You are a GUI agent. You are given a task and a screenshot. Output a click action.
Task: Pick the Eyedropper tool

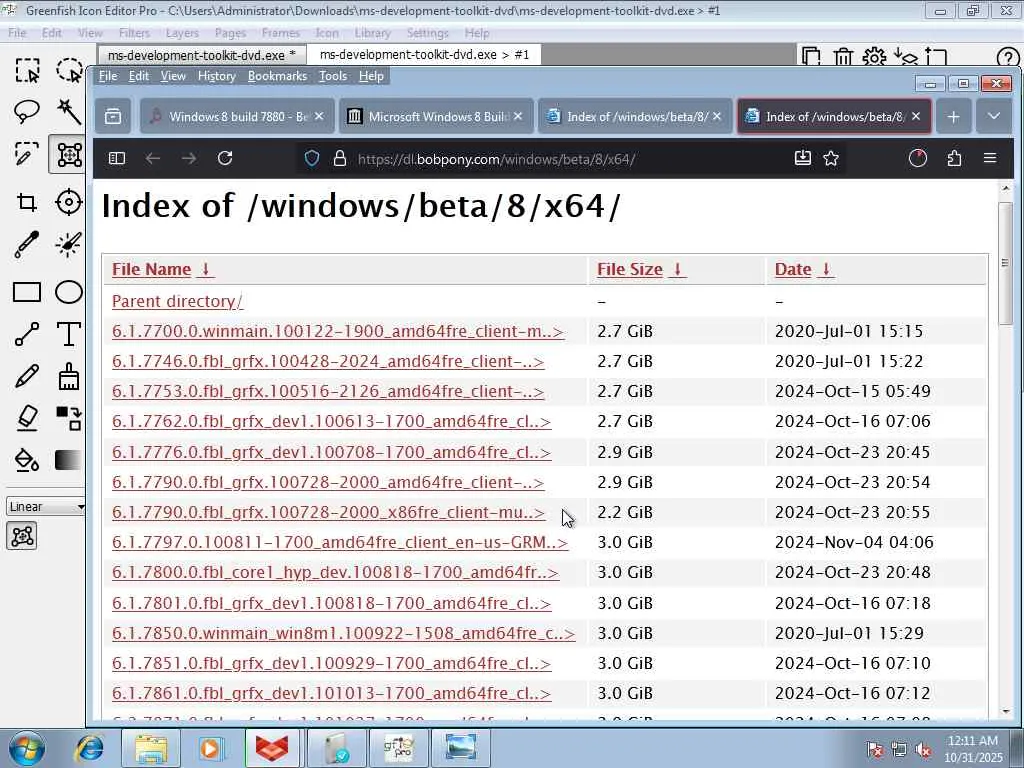coord(27,244)
